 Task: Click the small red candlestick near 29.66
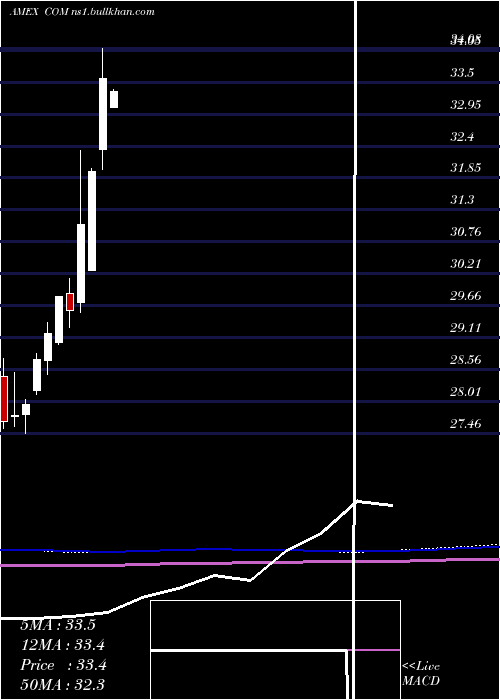click(70, 302)
